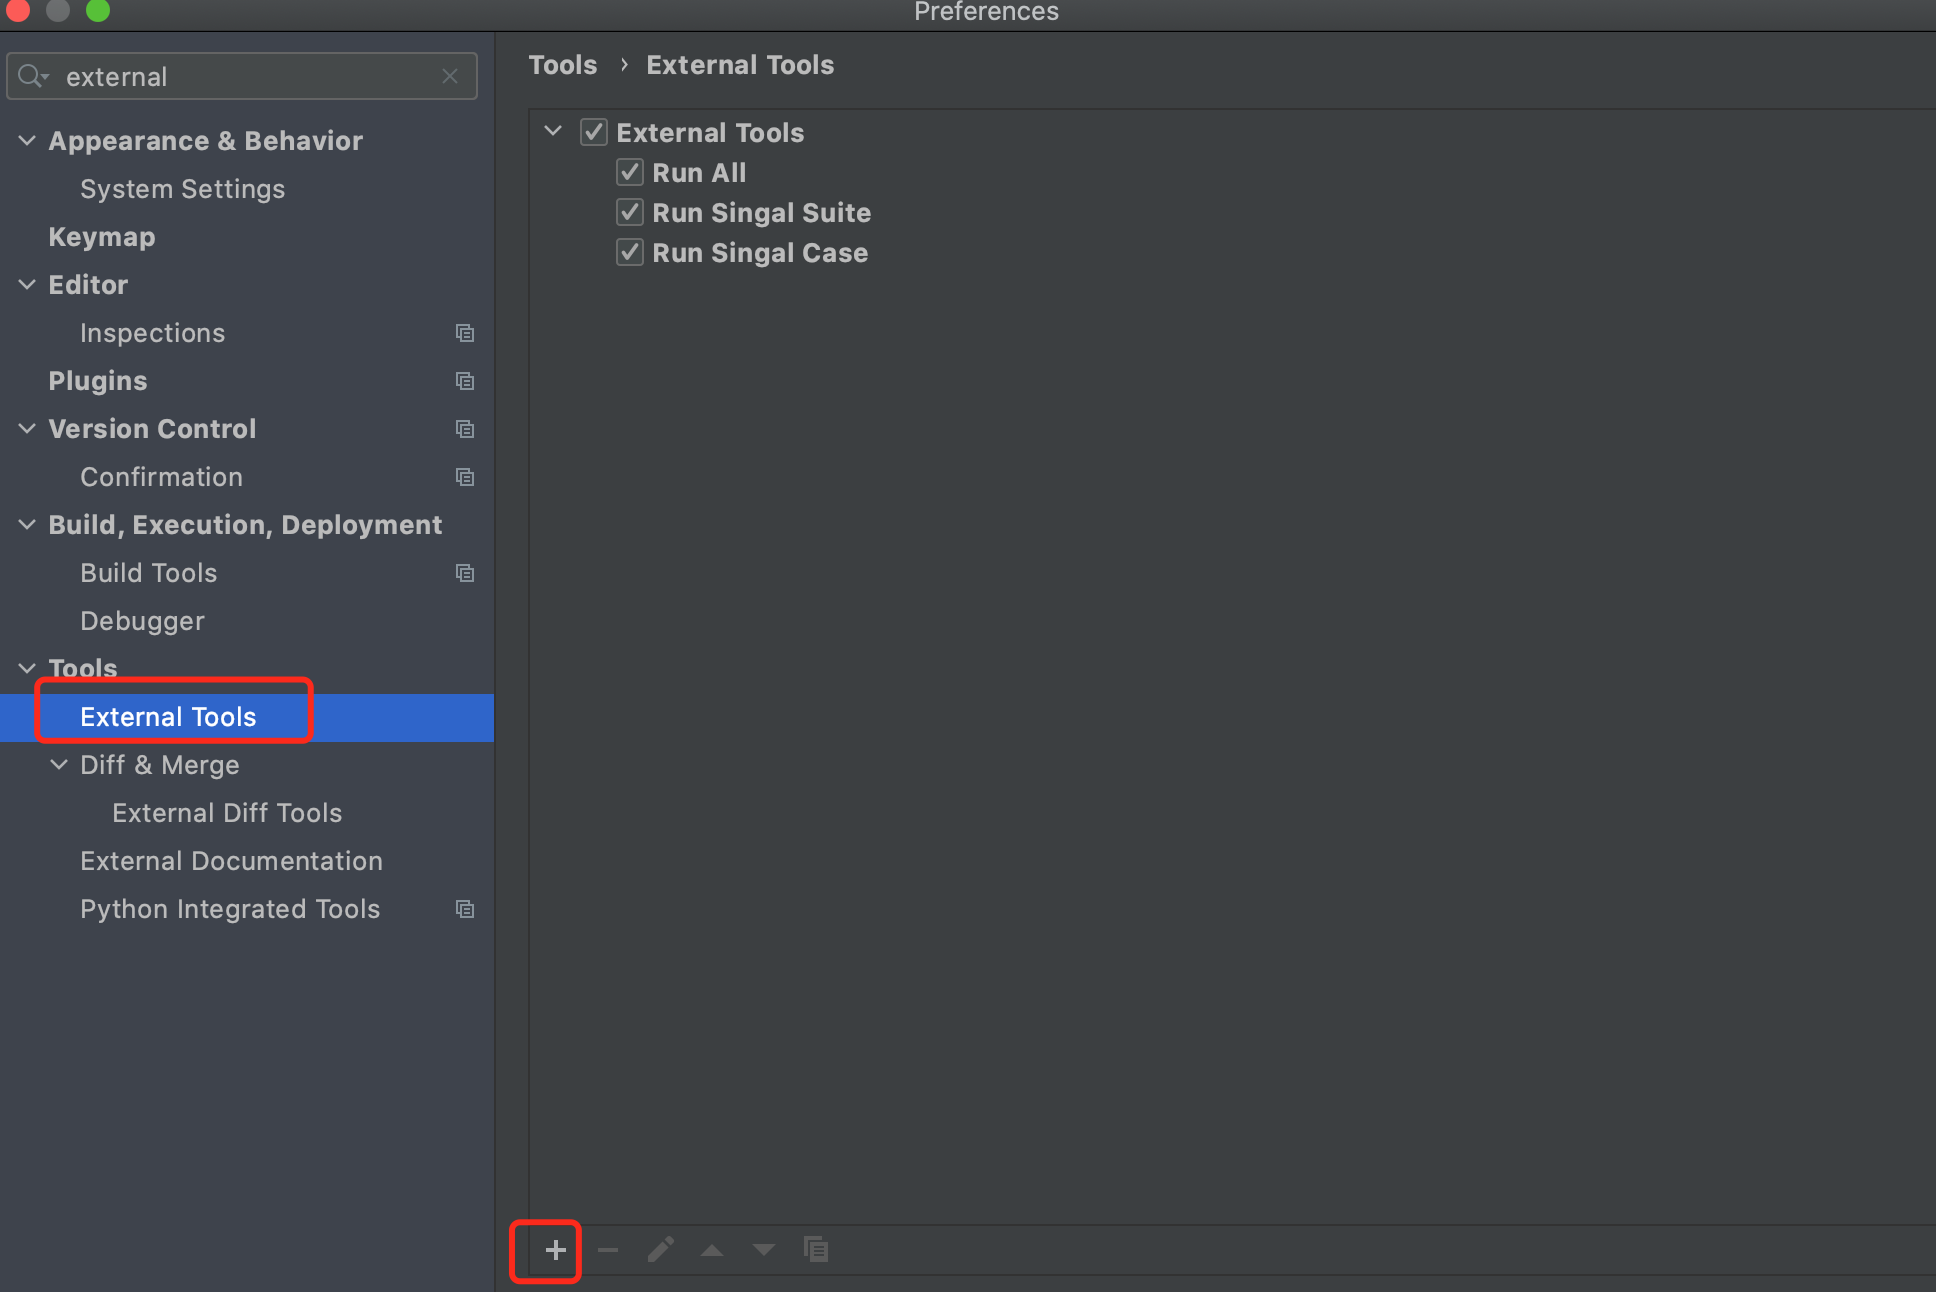Click the move down arrow icon
1936x1292 pixels.
(764, 1250)
